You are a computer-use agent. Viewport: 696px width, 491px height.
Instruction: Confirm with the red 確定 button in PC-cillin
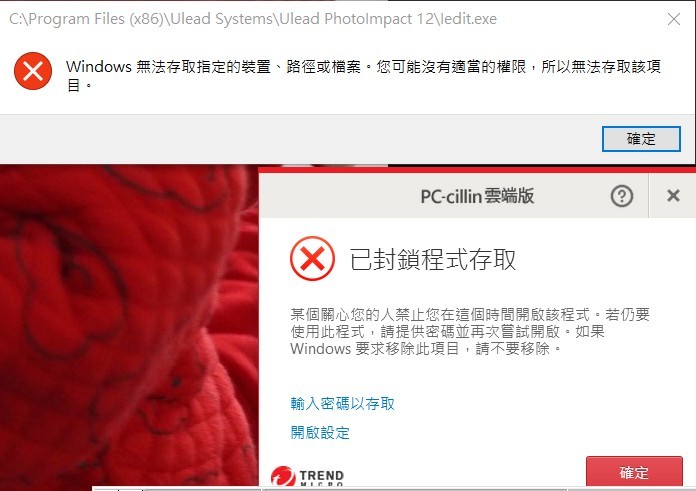click(634, 472)
